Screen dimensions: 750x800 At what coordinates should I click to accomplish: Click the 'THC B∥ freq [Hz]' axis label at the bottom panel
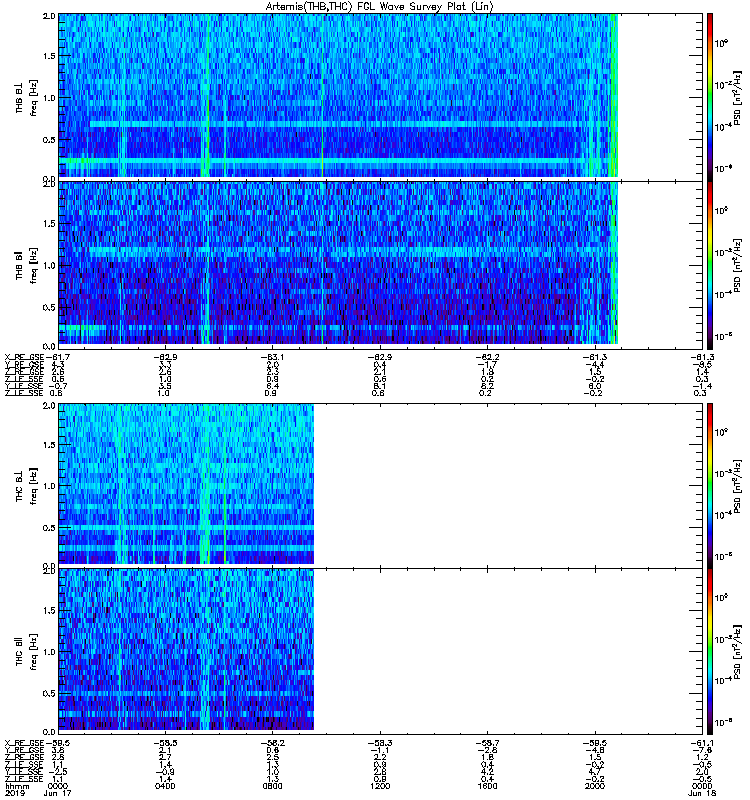26,651
